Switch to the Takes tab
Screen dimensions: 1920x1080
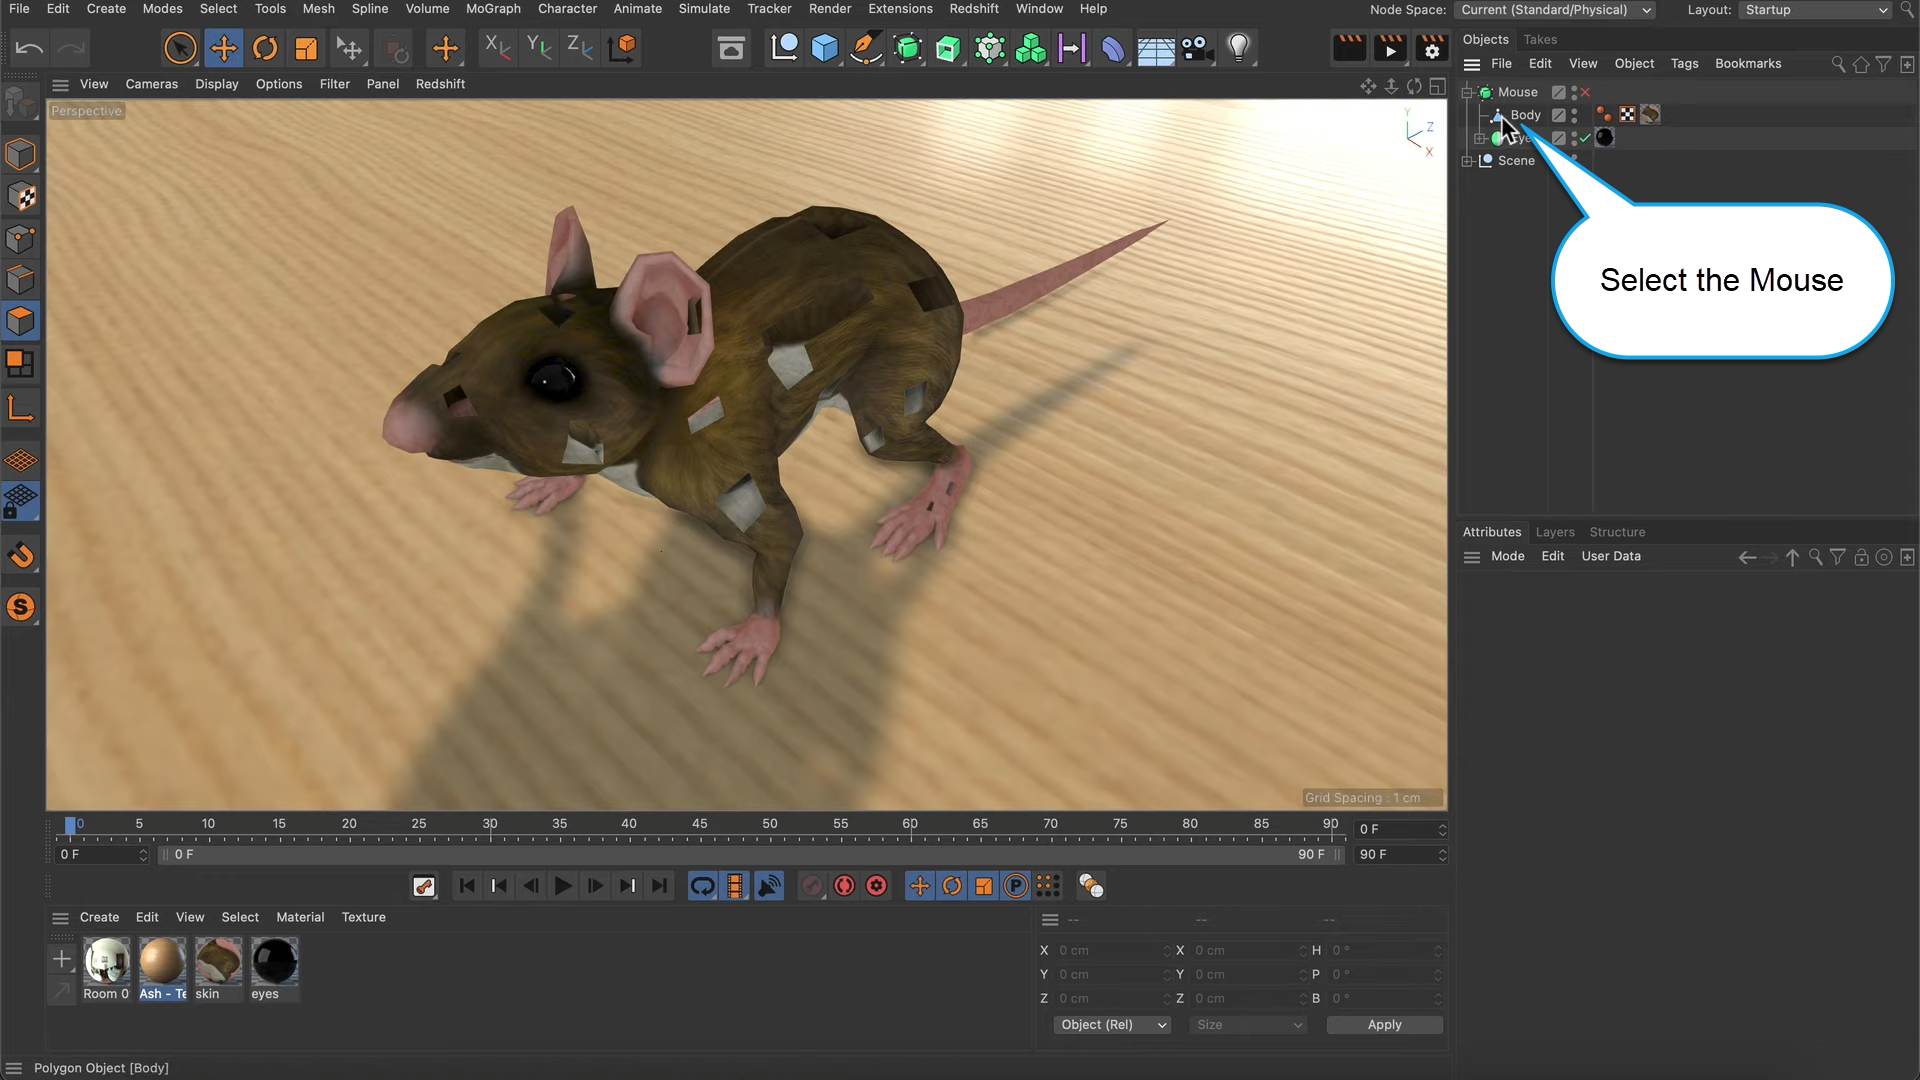pos(1542,39)
